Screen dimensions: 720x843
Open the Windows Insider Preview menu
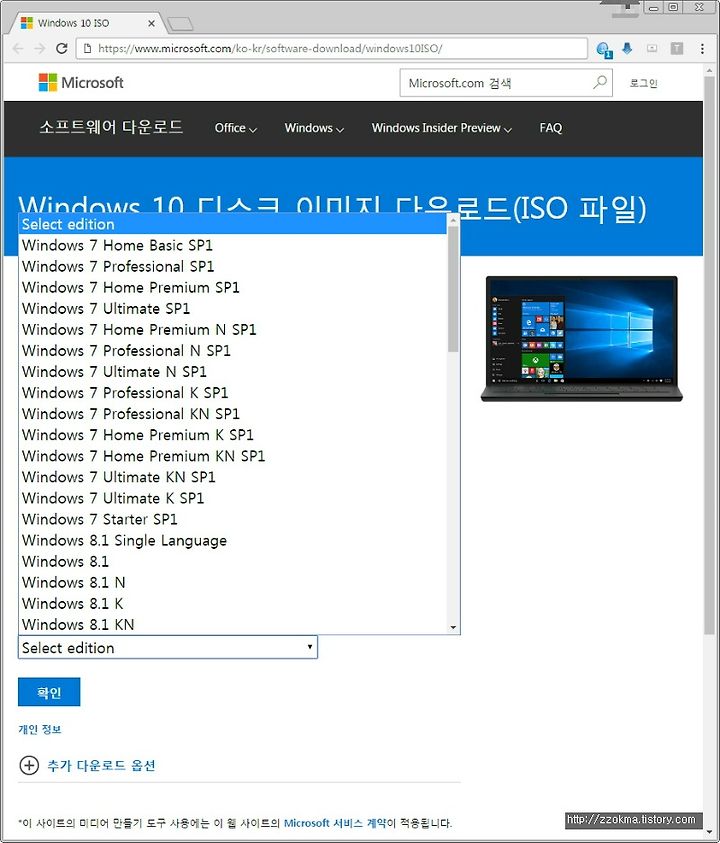click(x=441, y=128)
